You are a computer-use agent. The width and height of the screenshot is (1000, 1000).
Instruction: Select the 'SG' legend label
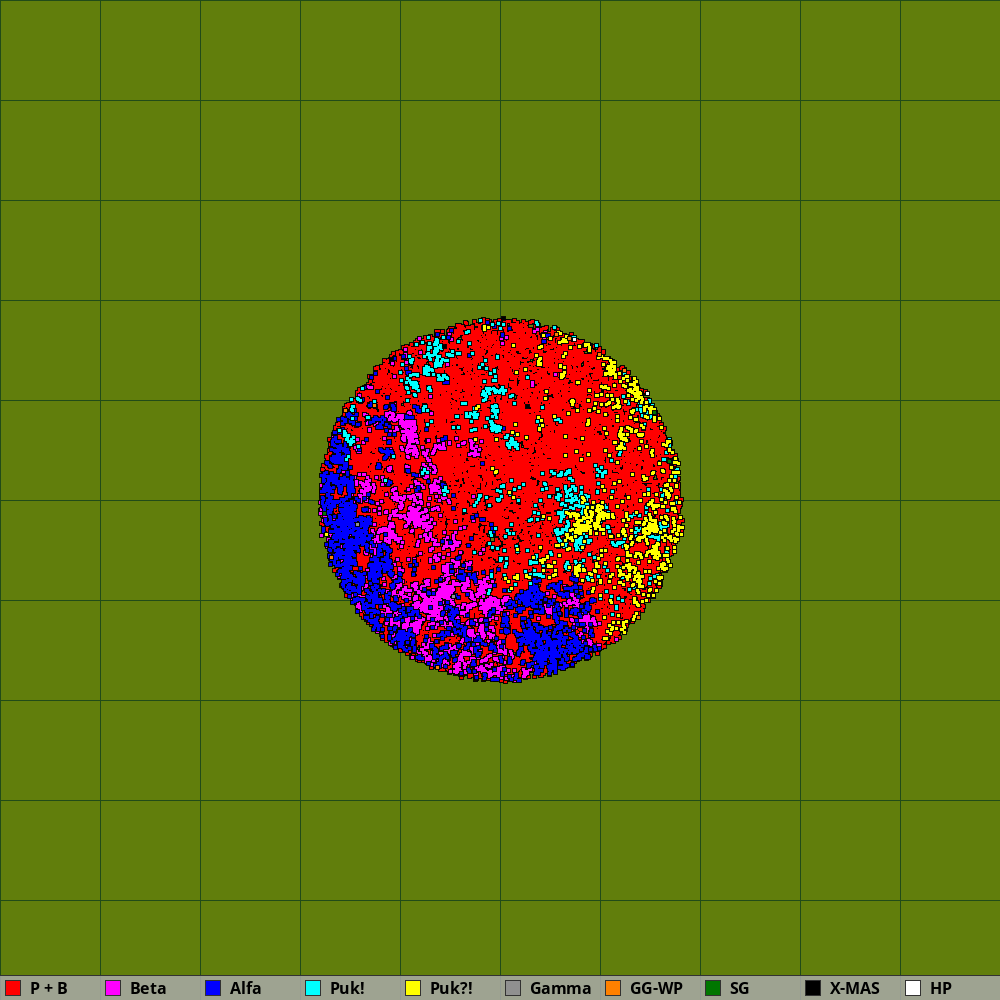[x=739, y=988]
